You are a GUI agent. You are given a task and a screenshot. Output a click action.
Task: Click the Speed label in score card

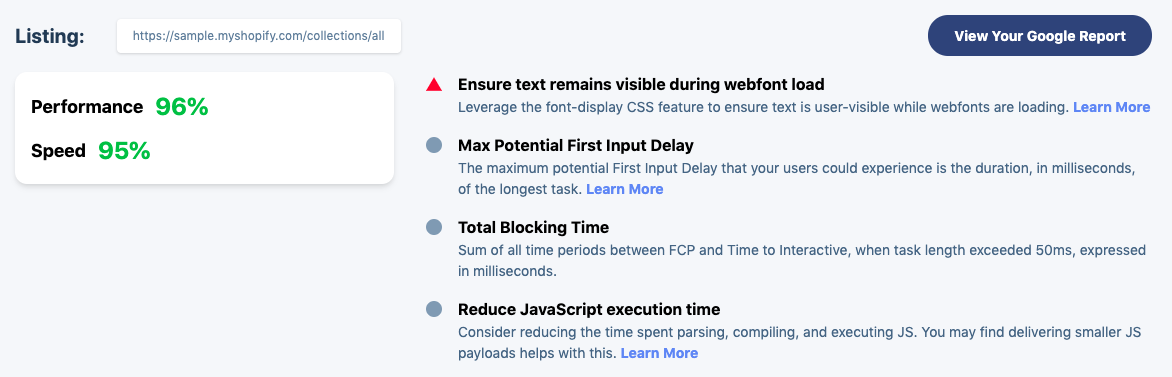[x=58, y=151]
